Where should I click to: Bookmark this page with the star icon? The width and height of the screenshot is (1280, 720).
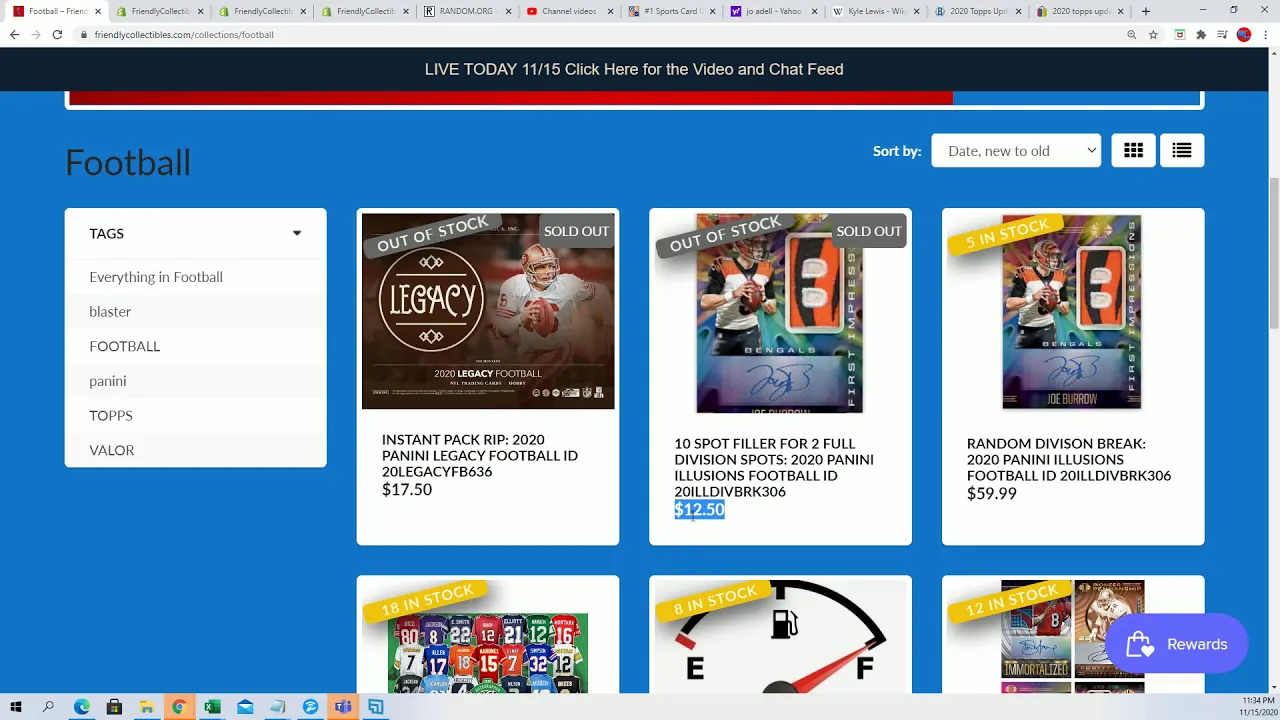tap(1153, 34)
